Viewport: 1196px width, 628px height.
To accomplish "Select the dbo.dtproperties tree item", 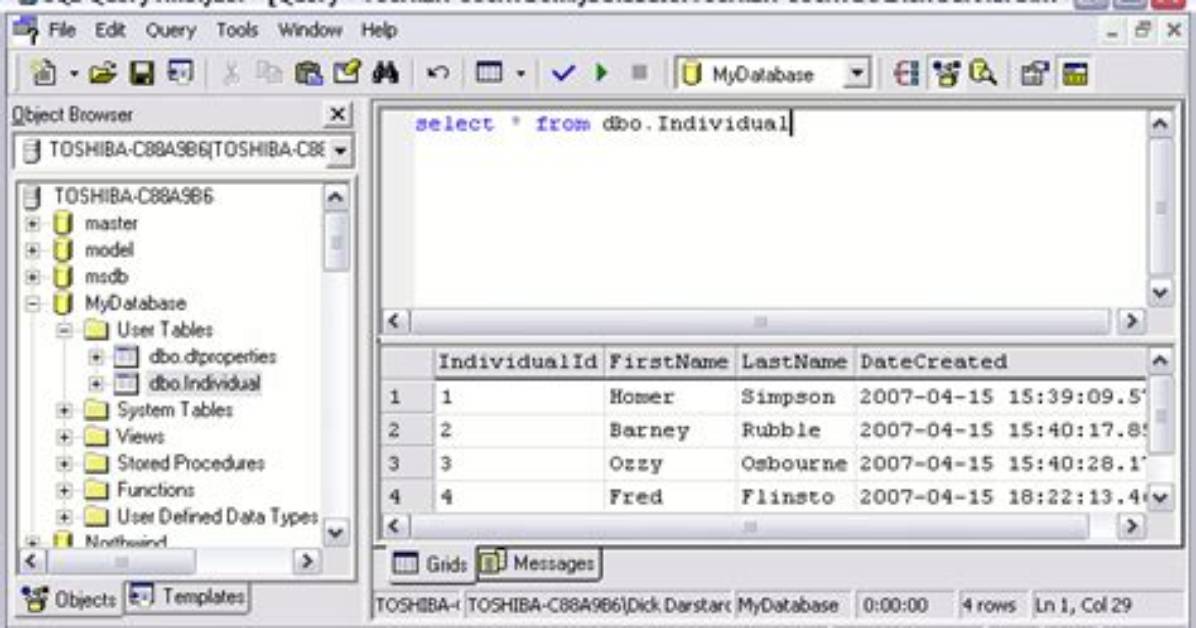I will tap(212, 356).
